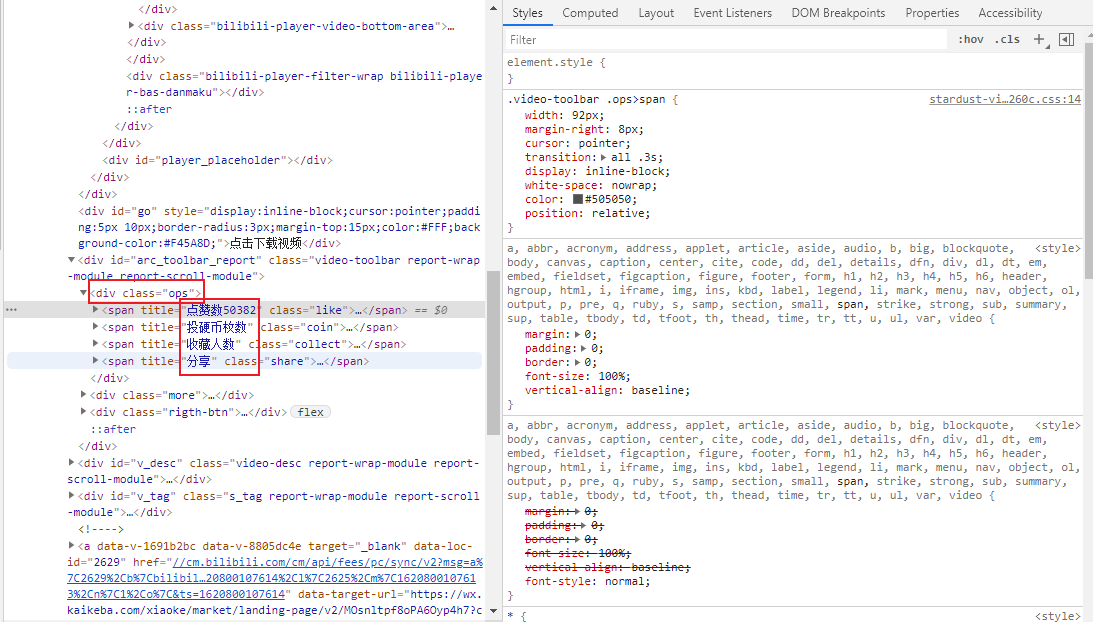The height and width of the screenshot is (622, 1093).
Task: Expand the span class share node
Action: [95, 361]
